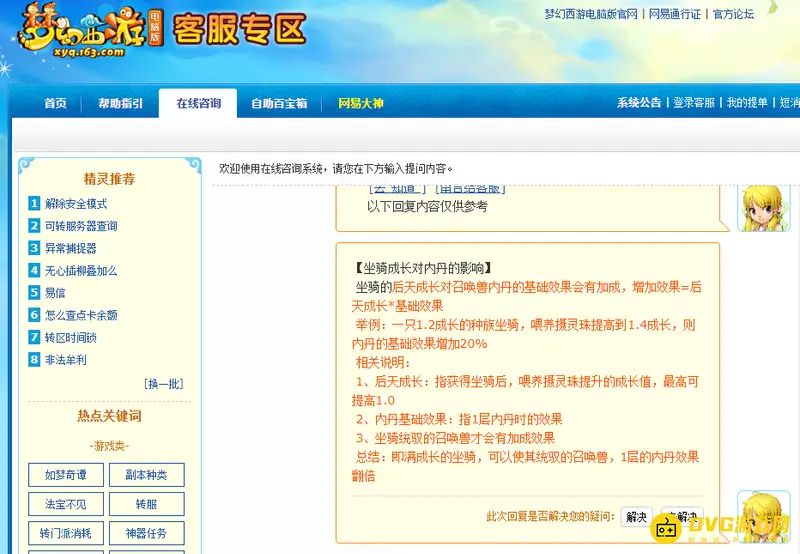This screenshot has width=800, height=554.
Task: Open 异常捕捉器 recommendation
Action: [71, 248]
